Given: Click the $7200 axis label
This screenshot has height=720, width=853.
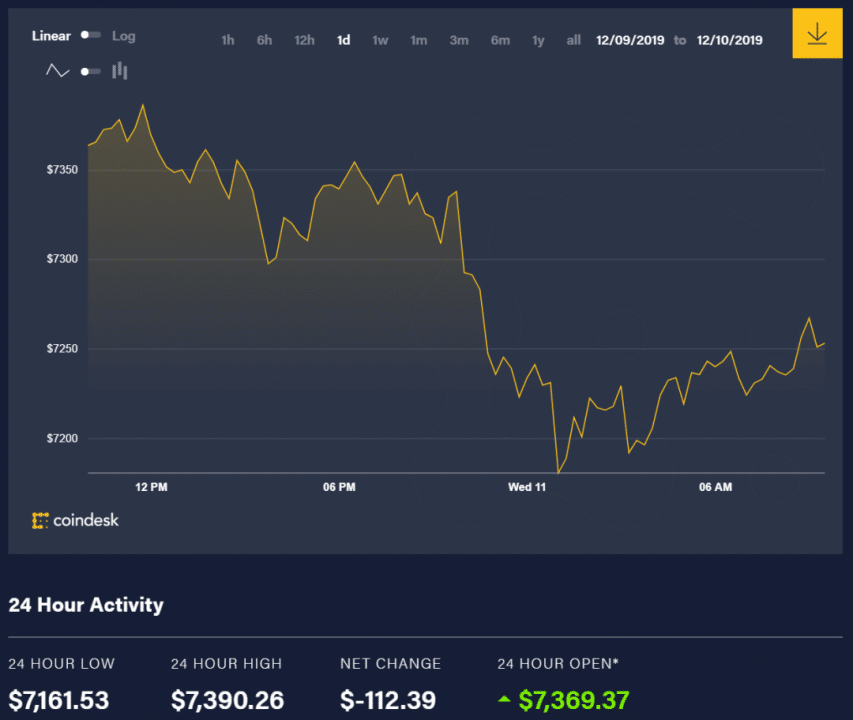Looking at the screenshot, I should pyautogui.click(x=62, y=438).
